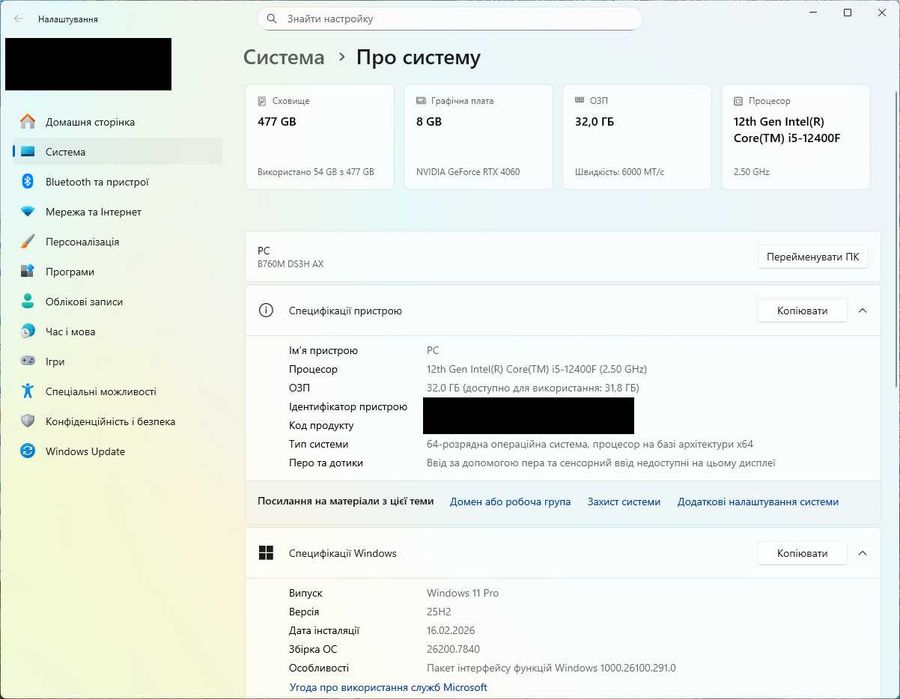
Task: Select Bluetooth та пристрої menu item
Action: tap(118, 181)
